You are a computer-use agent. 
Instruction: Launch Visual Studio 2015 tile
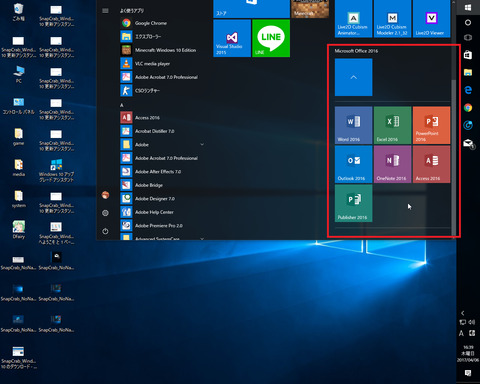pos(232,38)
